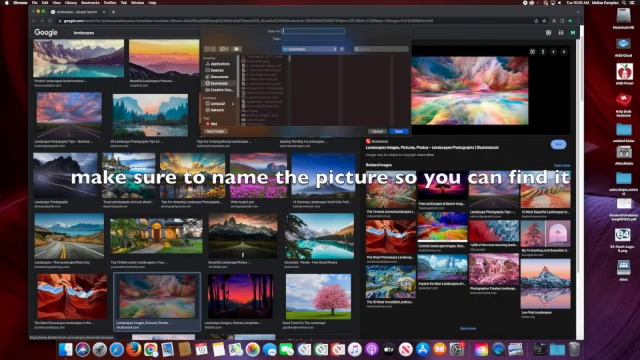Open the Shutterstock Landscapes Images title link
This screenshot has width=640, height=360.
(432, 147)
